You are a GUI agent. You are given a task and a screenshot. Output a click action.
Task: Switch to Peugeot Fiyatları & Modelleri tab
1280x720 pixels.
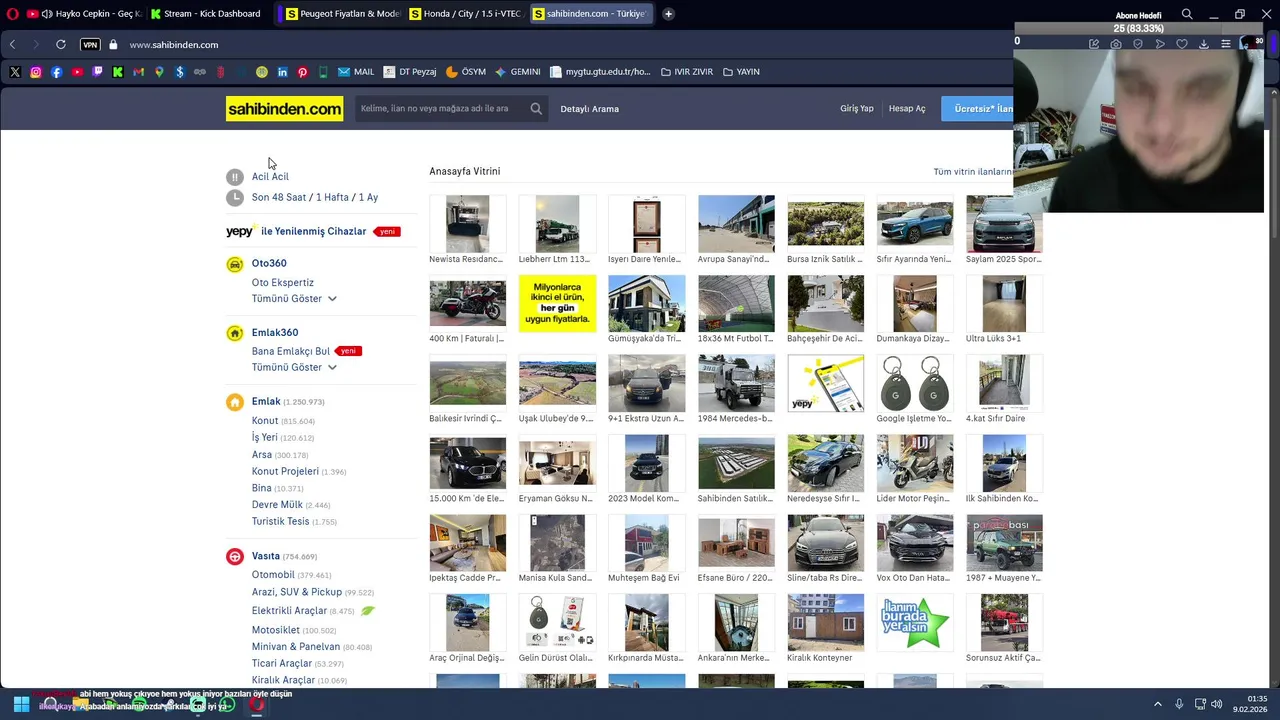click(x=342, y=14)
